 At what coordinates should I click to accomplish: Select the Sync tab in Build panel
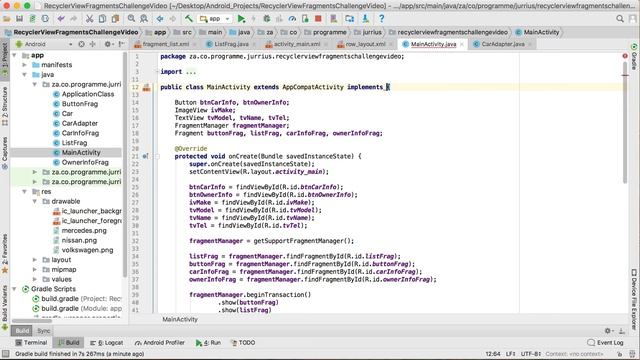click(x=44, y=331)
